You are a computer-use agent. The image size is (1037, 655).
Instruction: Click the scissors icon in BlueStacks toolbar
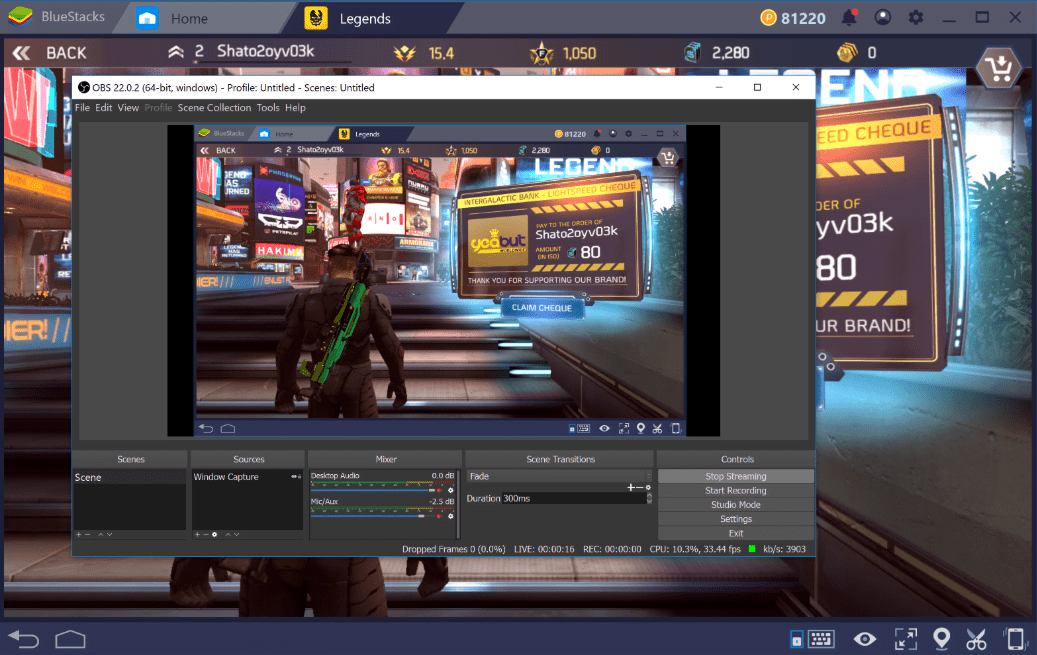click(977, 638)
